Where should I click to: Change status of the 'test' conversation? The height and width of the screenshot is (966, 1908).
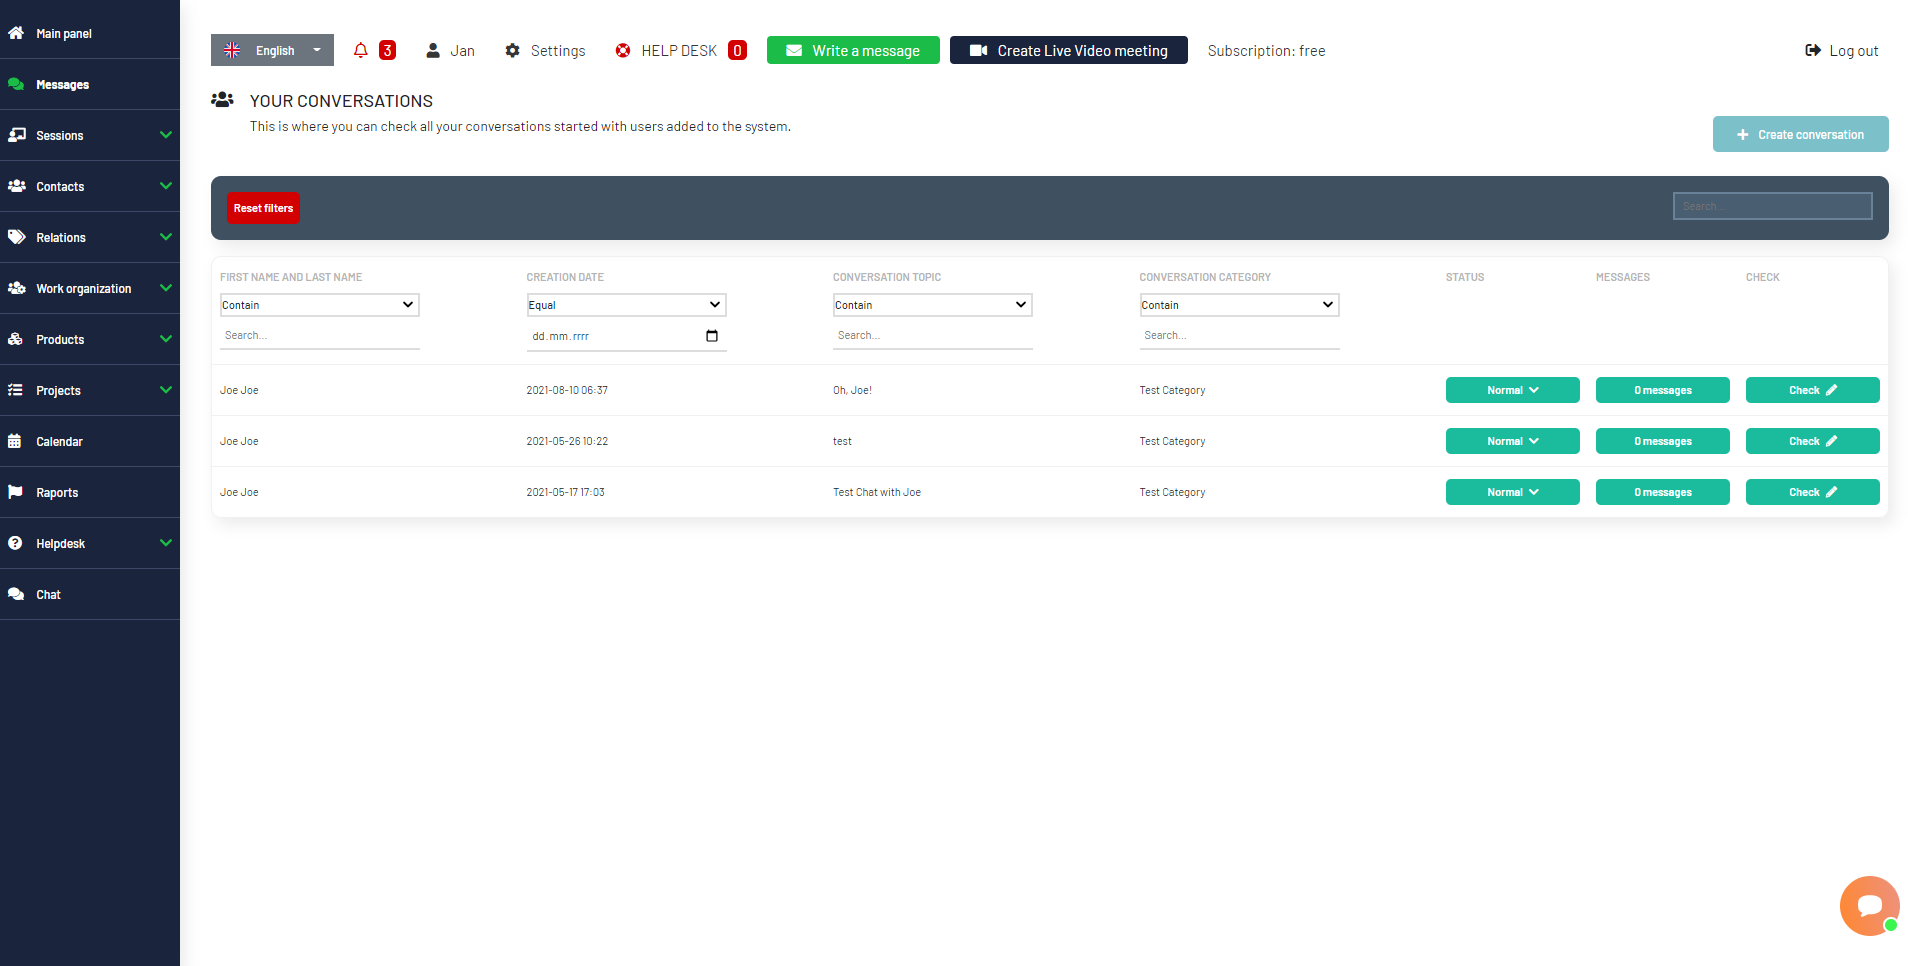[1512, 441]
